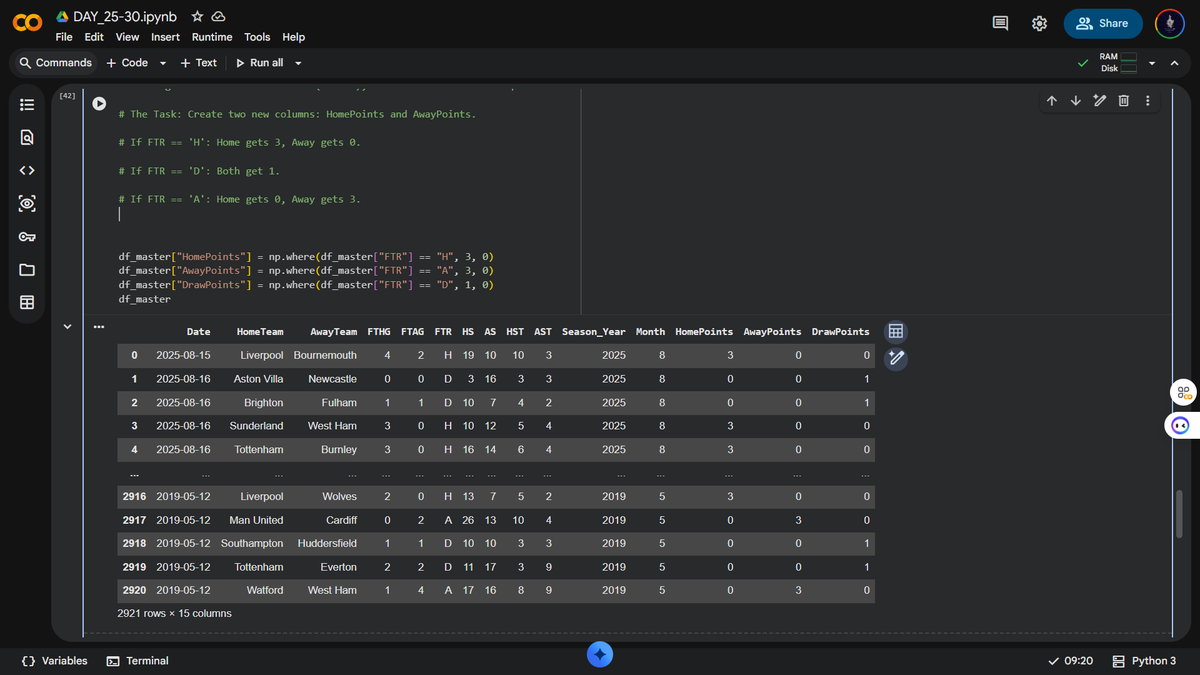1200x675 pixels.
Task: Open the Commands search
Action: pos(56,63)
